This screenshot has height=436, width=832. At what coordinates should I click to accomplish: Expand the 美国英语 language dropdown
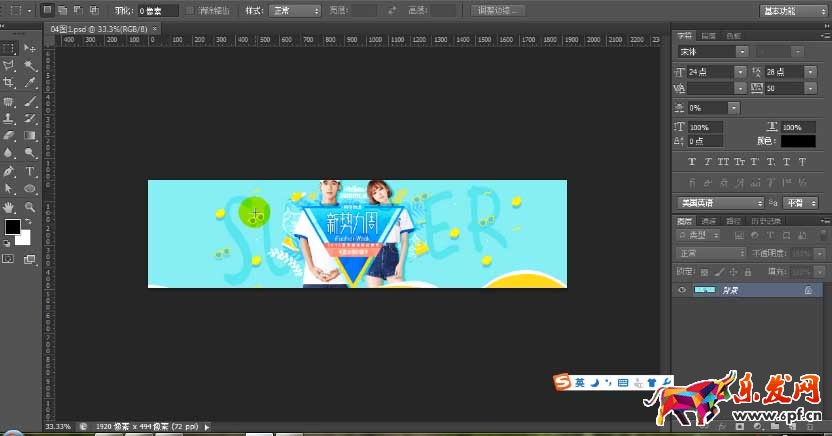tap(719, 202)
